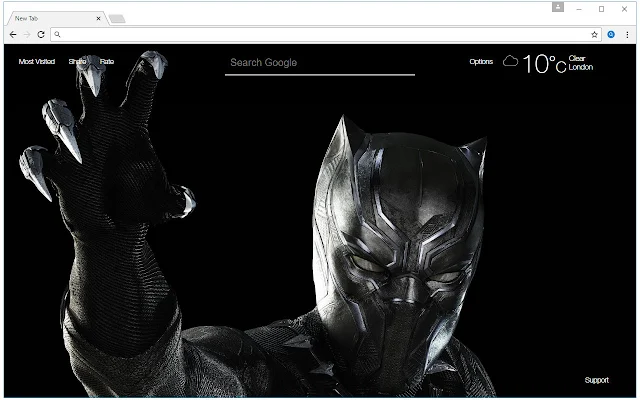The width and height of the screenshot is (640, 400).
Task: Minimize the browser window
Action: click(x=579, y=9)
